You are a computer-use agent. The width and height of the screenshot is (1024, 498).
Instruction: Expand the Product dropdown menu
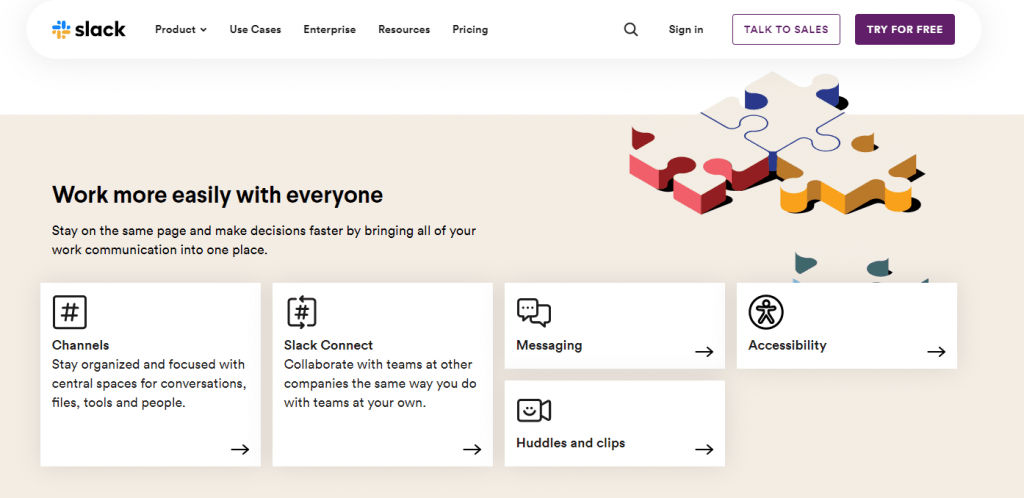click(x=181, y=29)
